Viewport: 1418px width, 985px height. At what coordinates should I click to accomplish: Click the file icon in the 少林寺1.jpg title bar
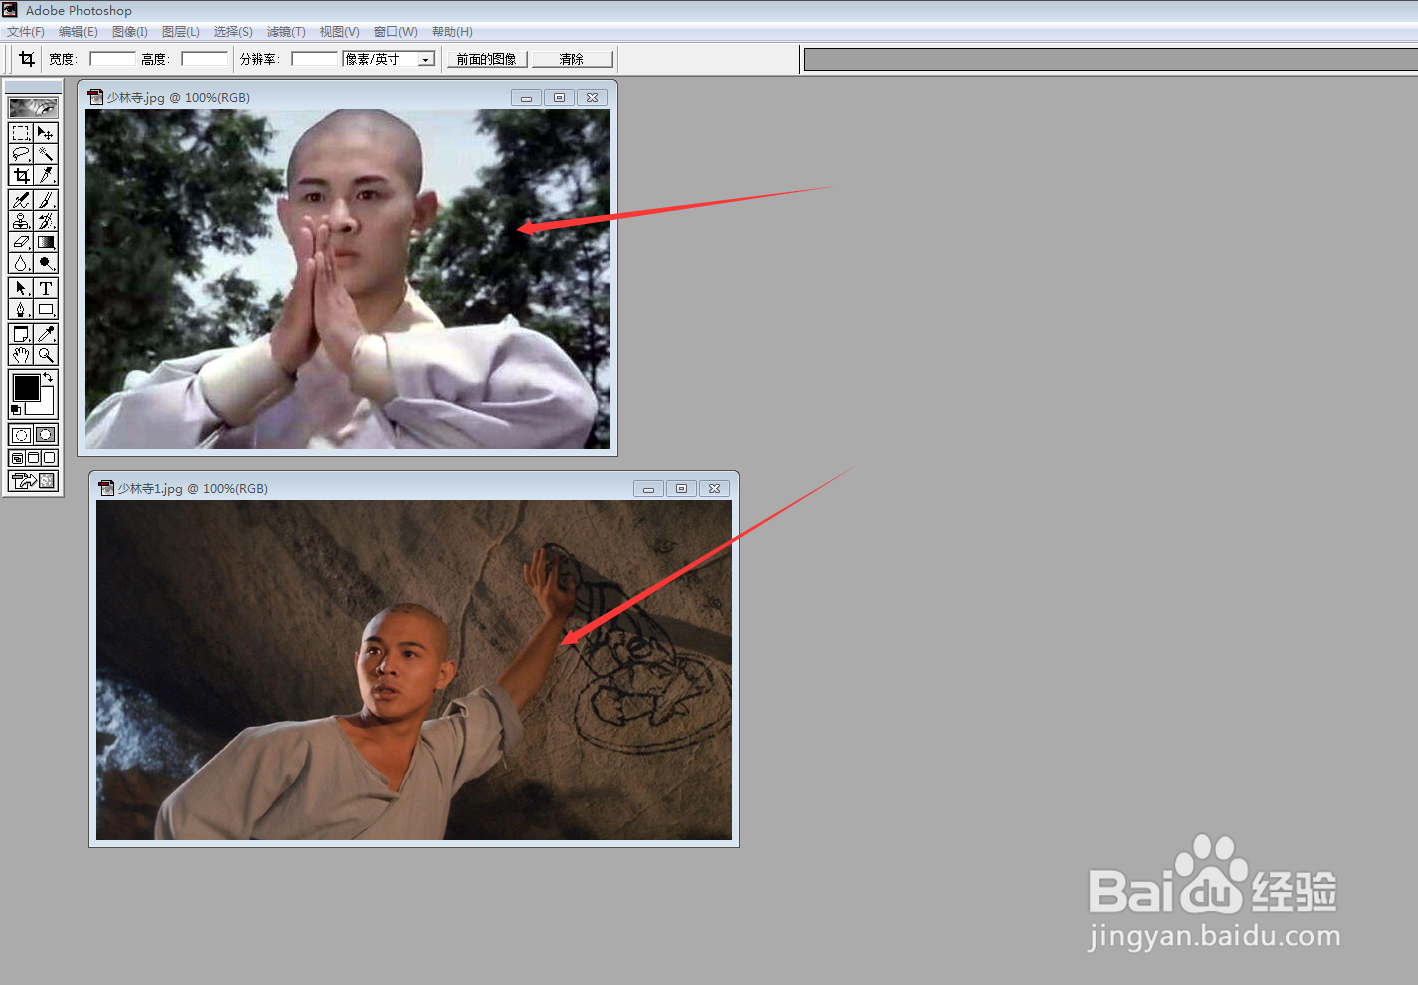(x=106, y=489)
